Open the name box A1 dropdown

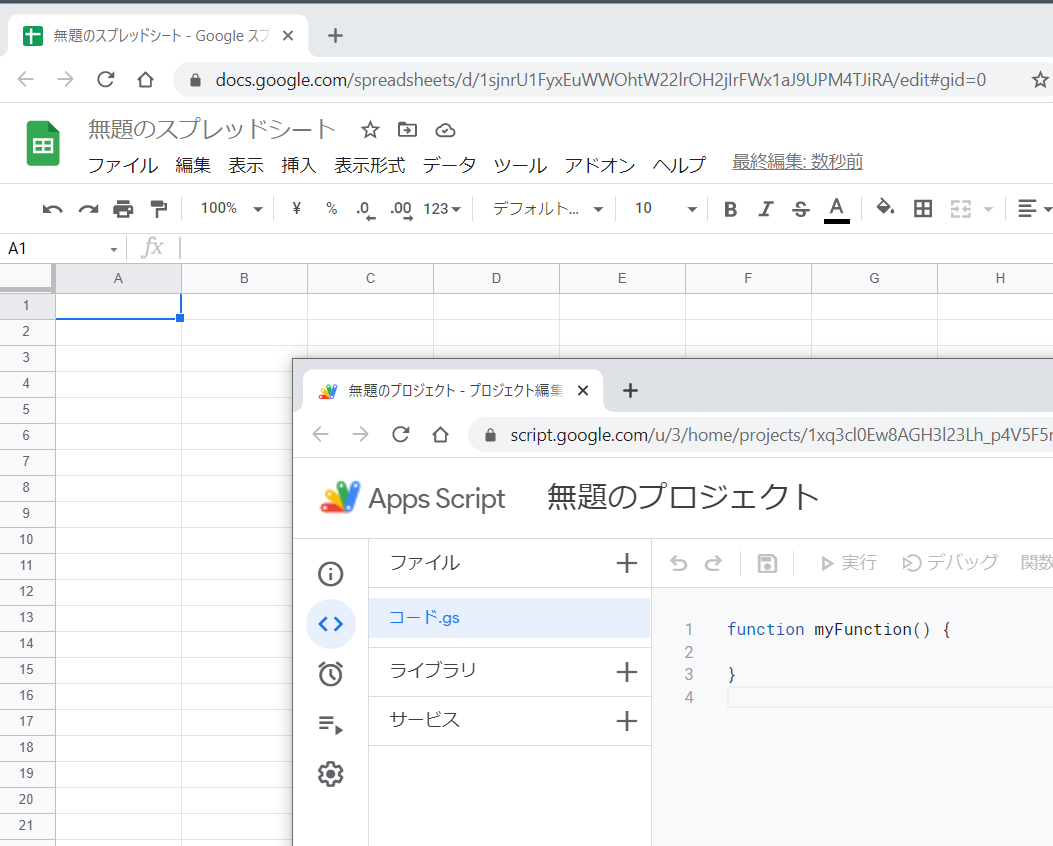(x=113, y=250)
